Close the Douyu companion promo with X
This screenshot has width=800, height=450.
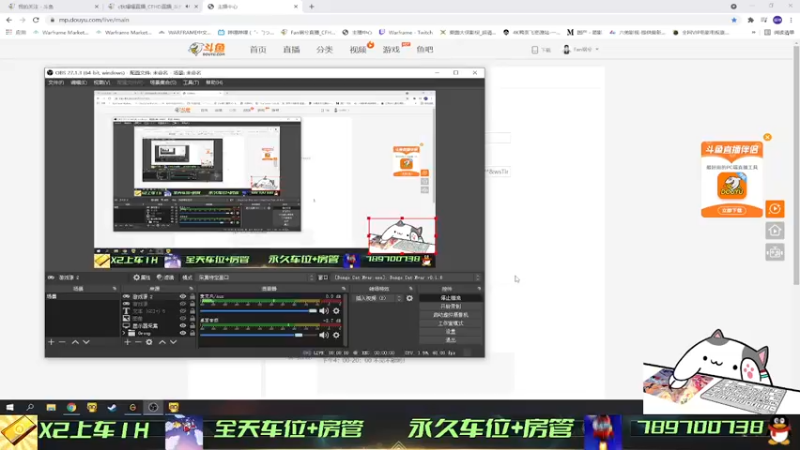(x=767, y=137)
